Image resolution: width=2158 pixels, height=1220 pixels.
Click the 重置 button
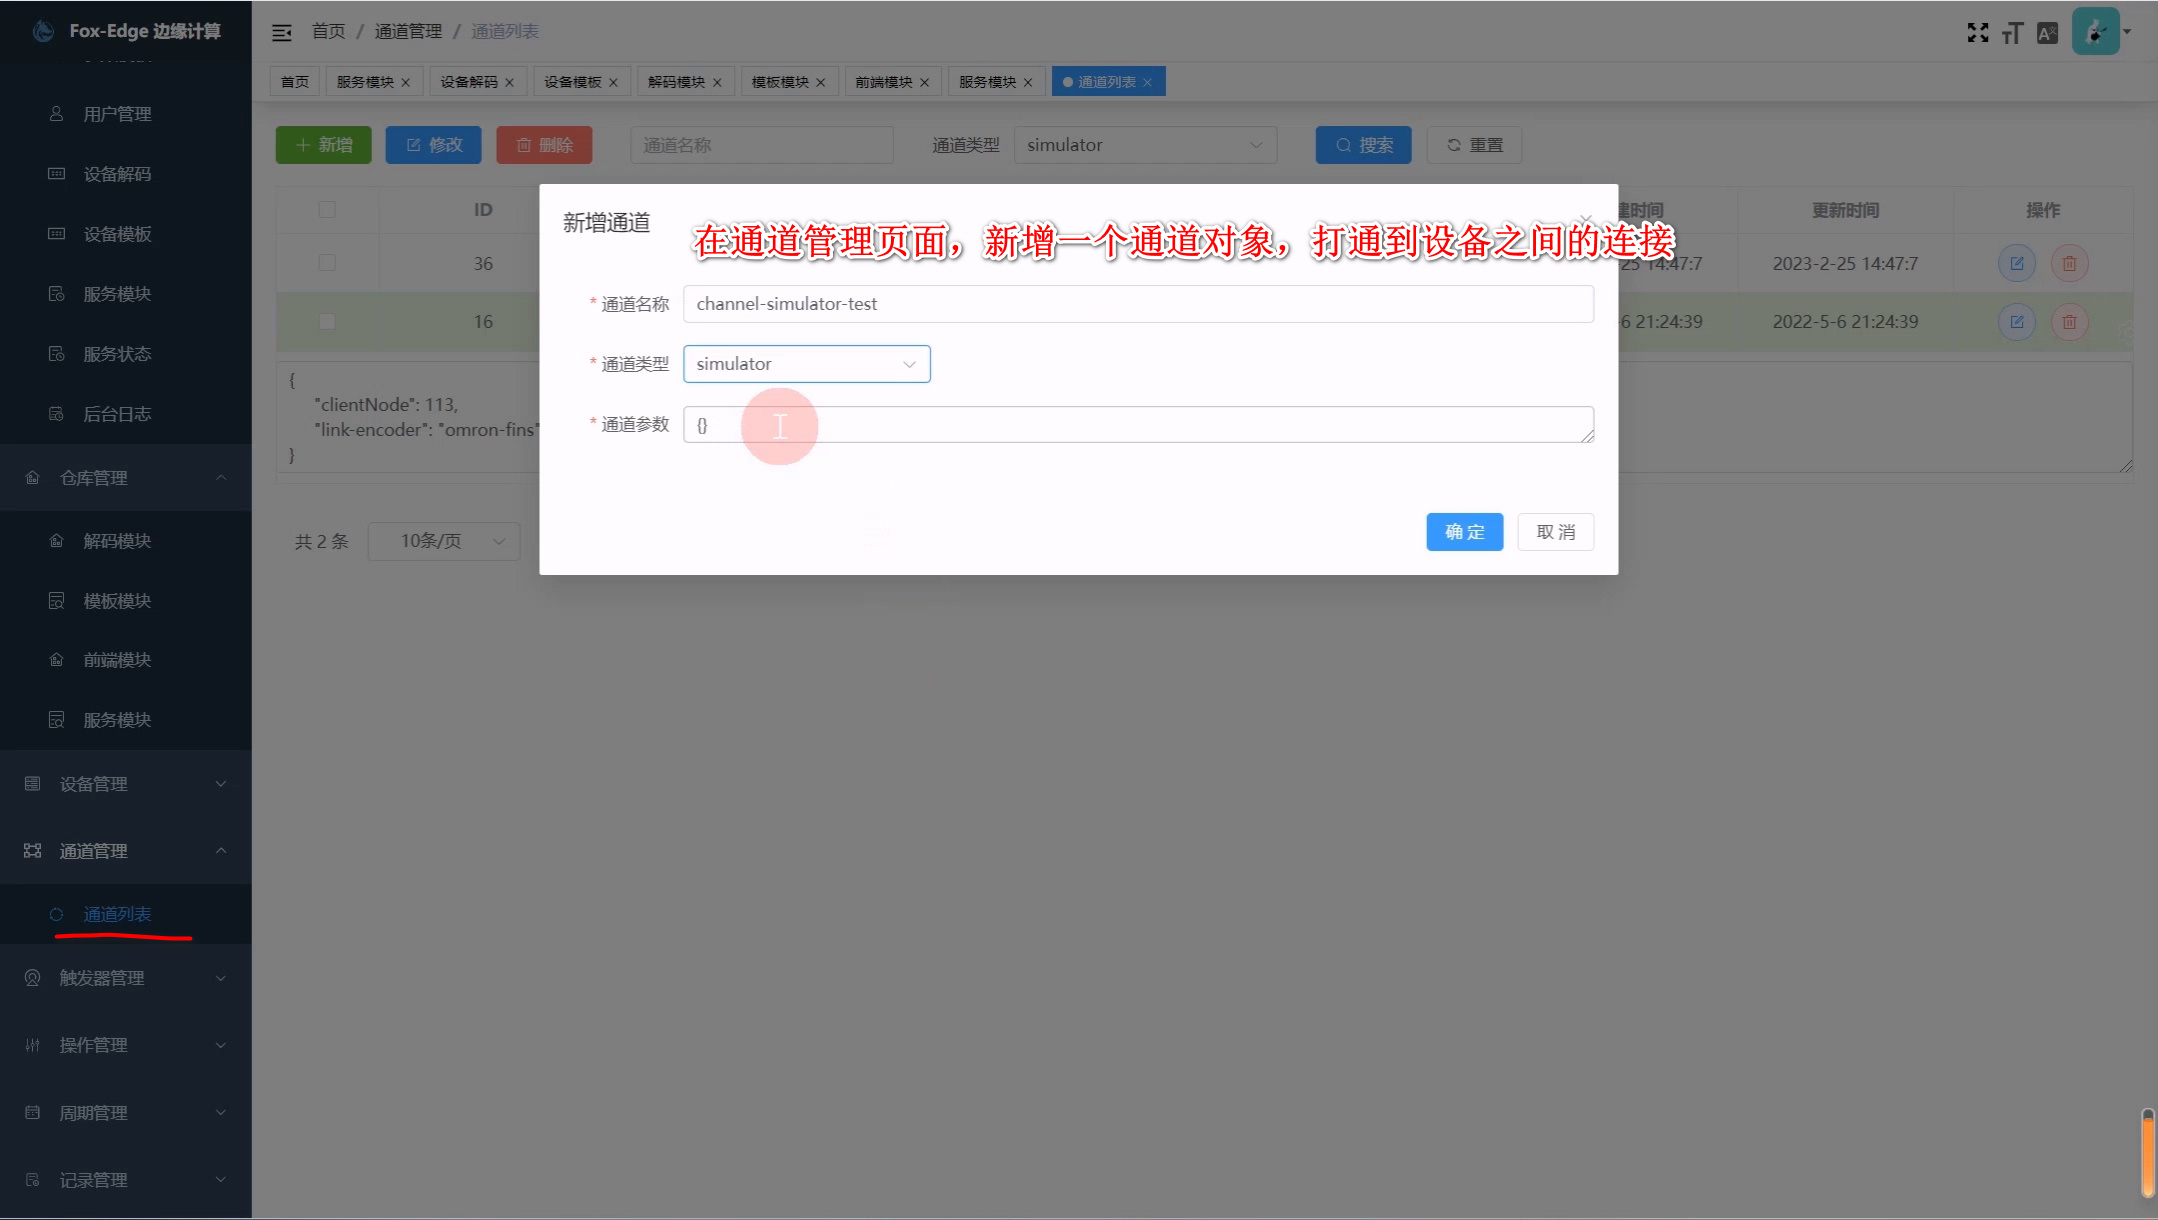pos(1475,145)
